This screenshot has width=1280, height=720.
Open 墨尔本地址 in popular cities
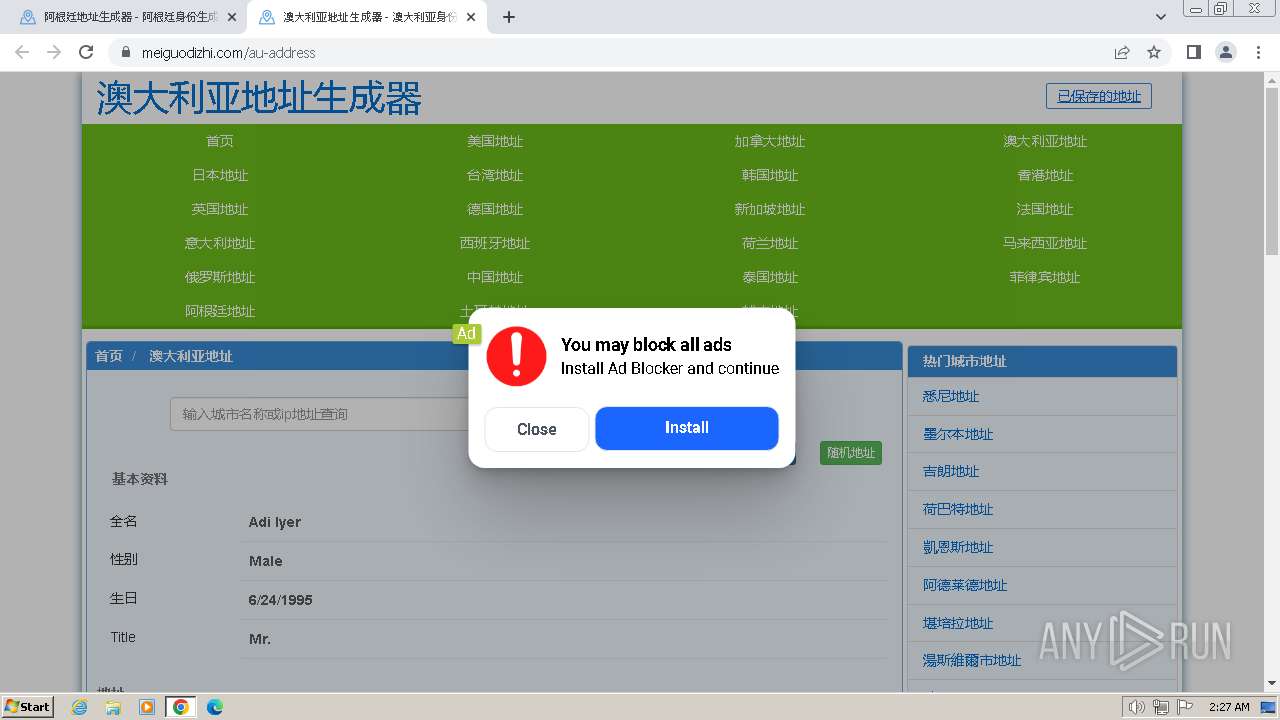click(958, 434)
